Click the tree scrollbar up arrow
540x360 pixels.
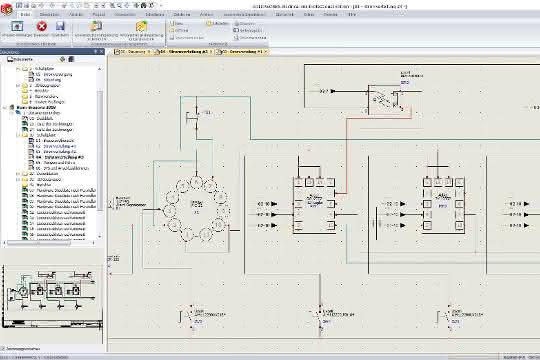(x=100, y=69)
